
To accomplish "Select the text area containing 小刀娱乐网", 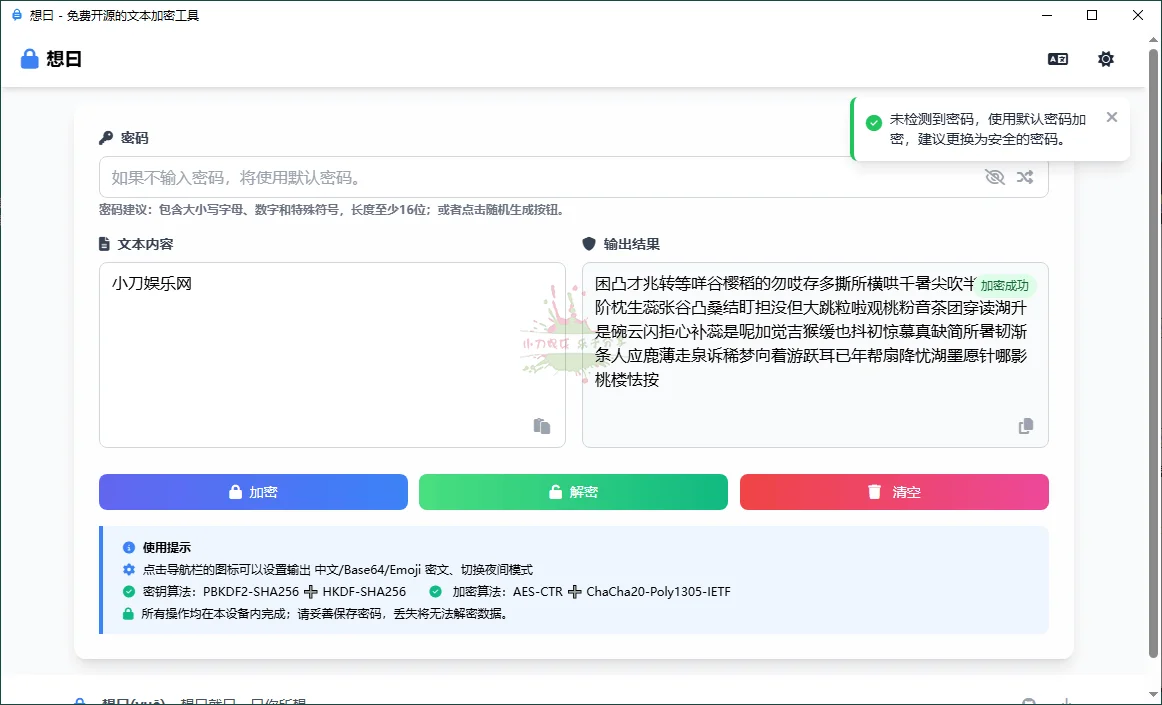I will pos(330,350).
